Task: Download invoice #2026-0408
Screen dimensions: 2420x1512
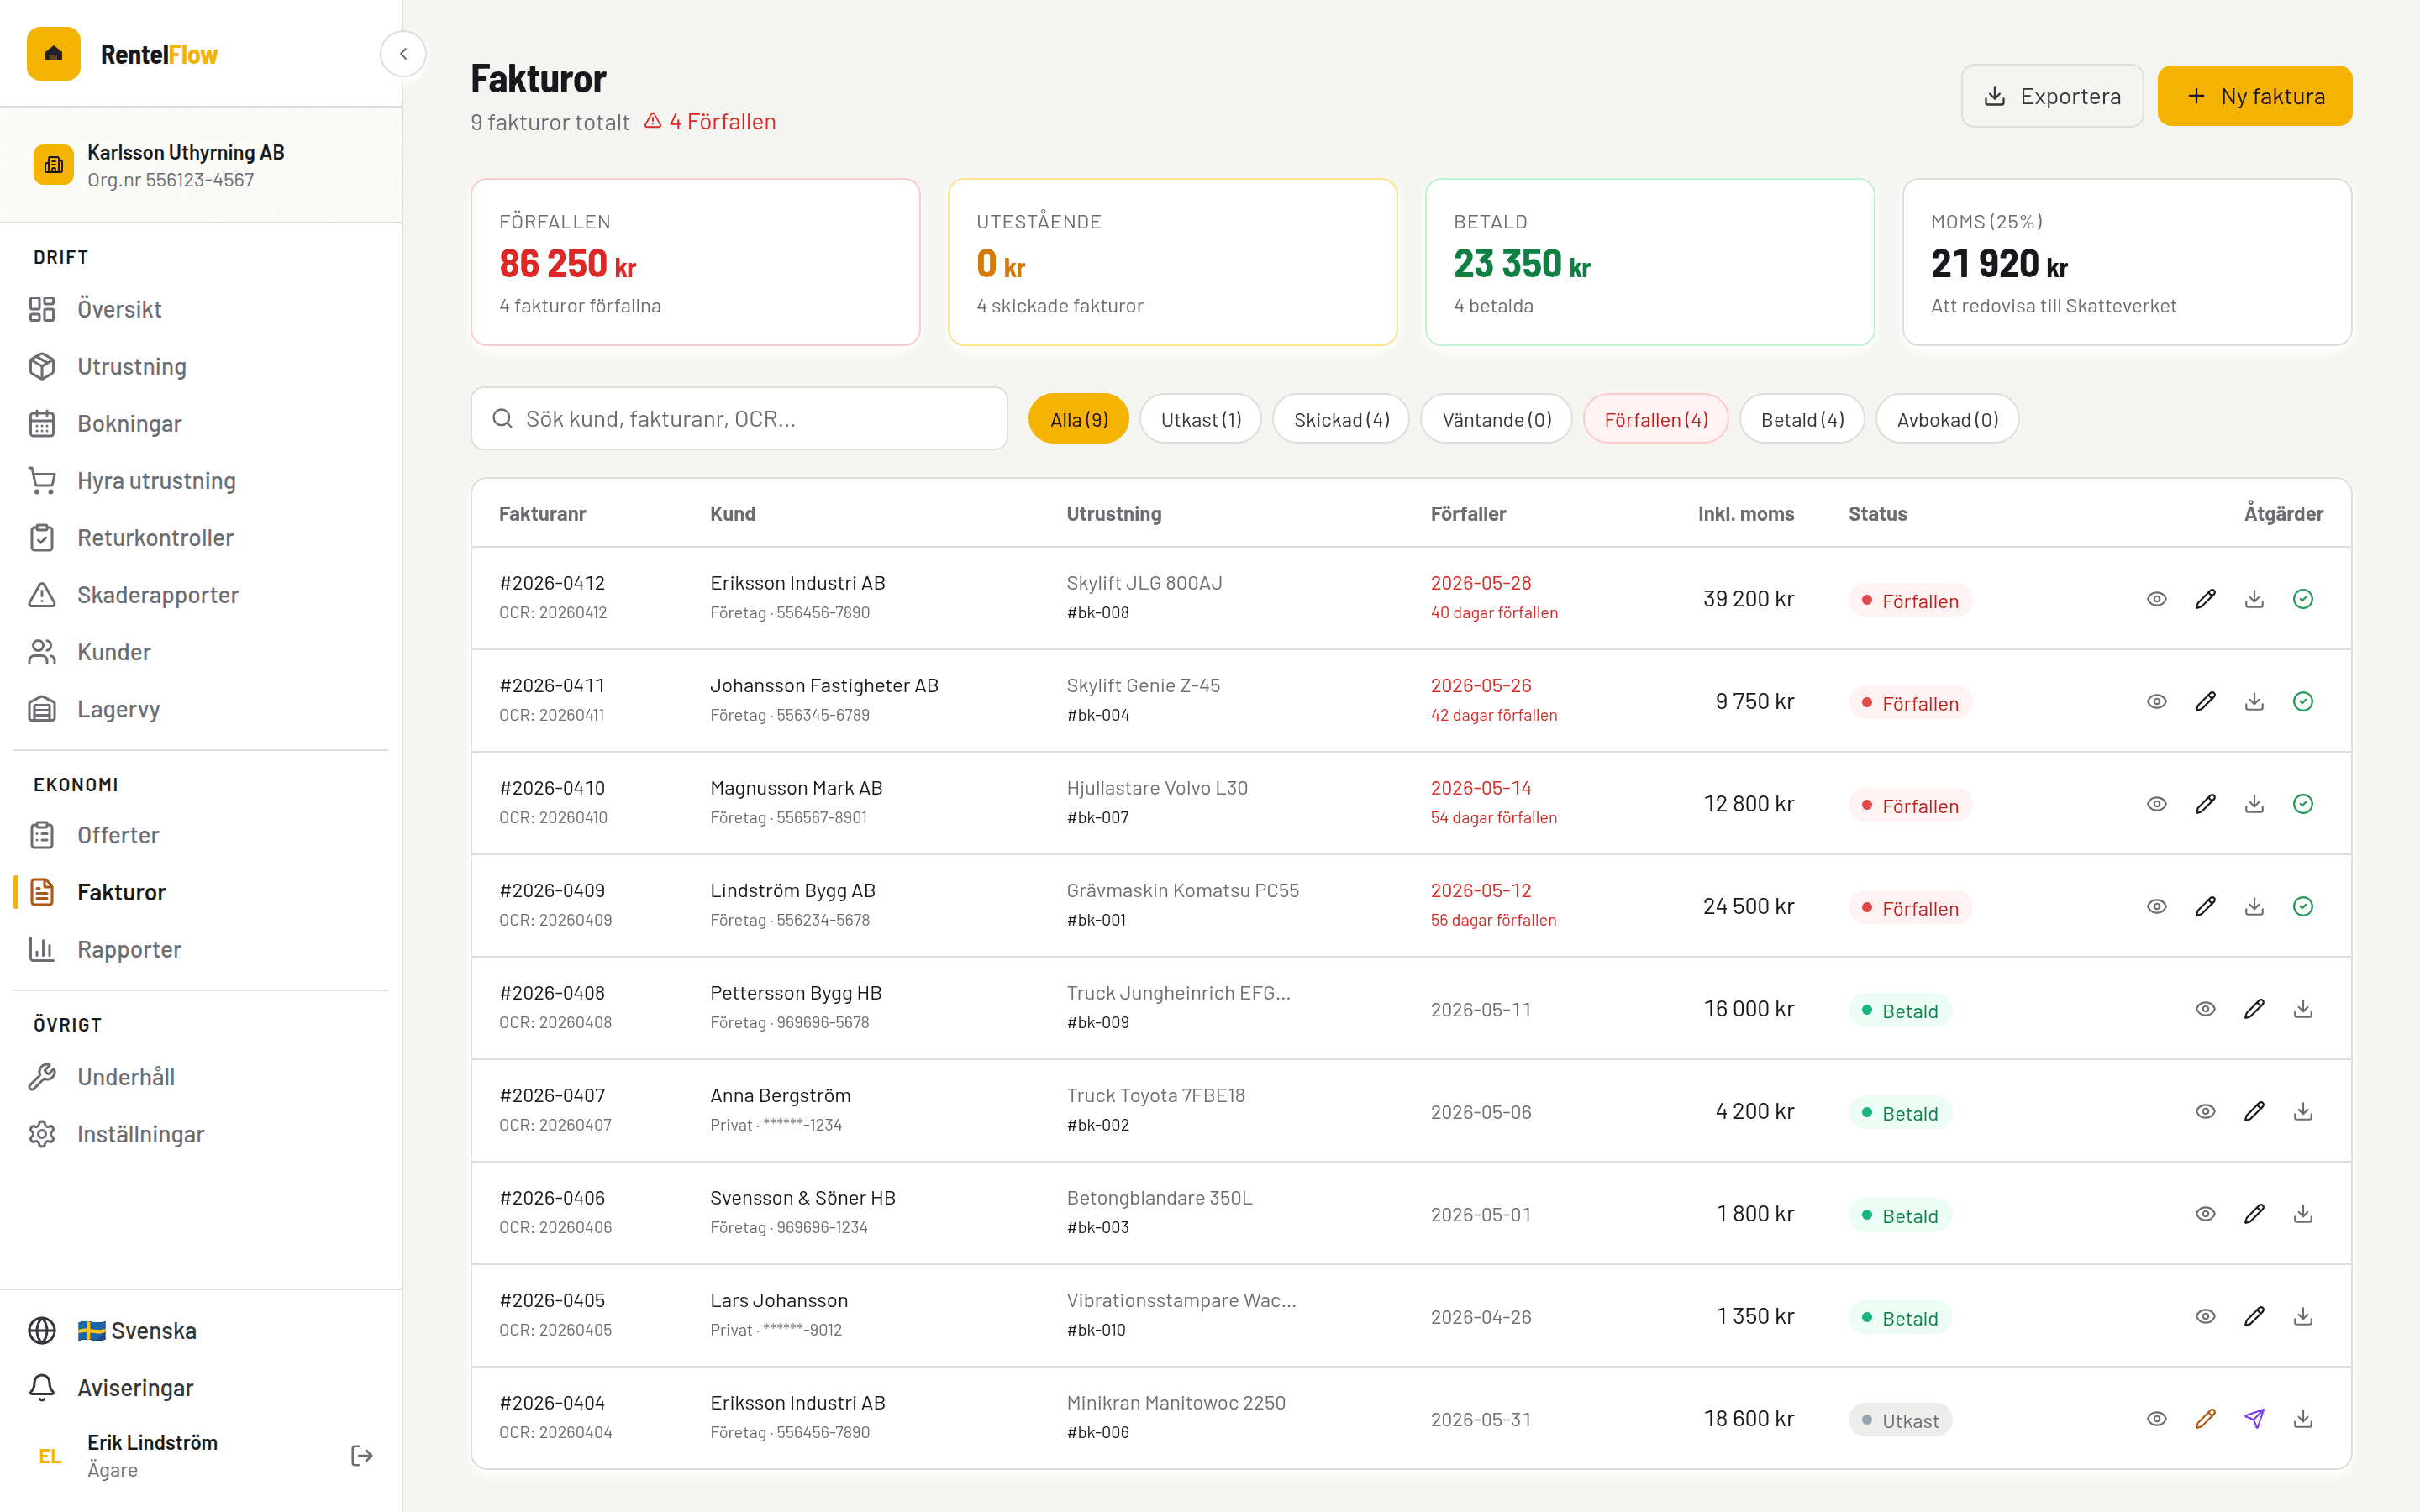Action: (x=2303, y=1009)
